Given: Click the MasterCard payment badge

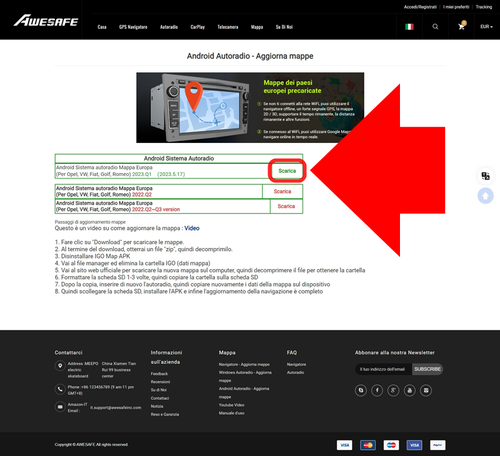Looking at the screenshot, I should (x=368, y=445).
